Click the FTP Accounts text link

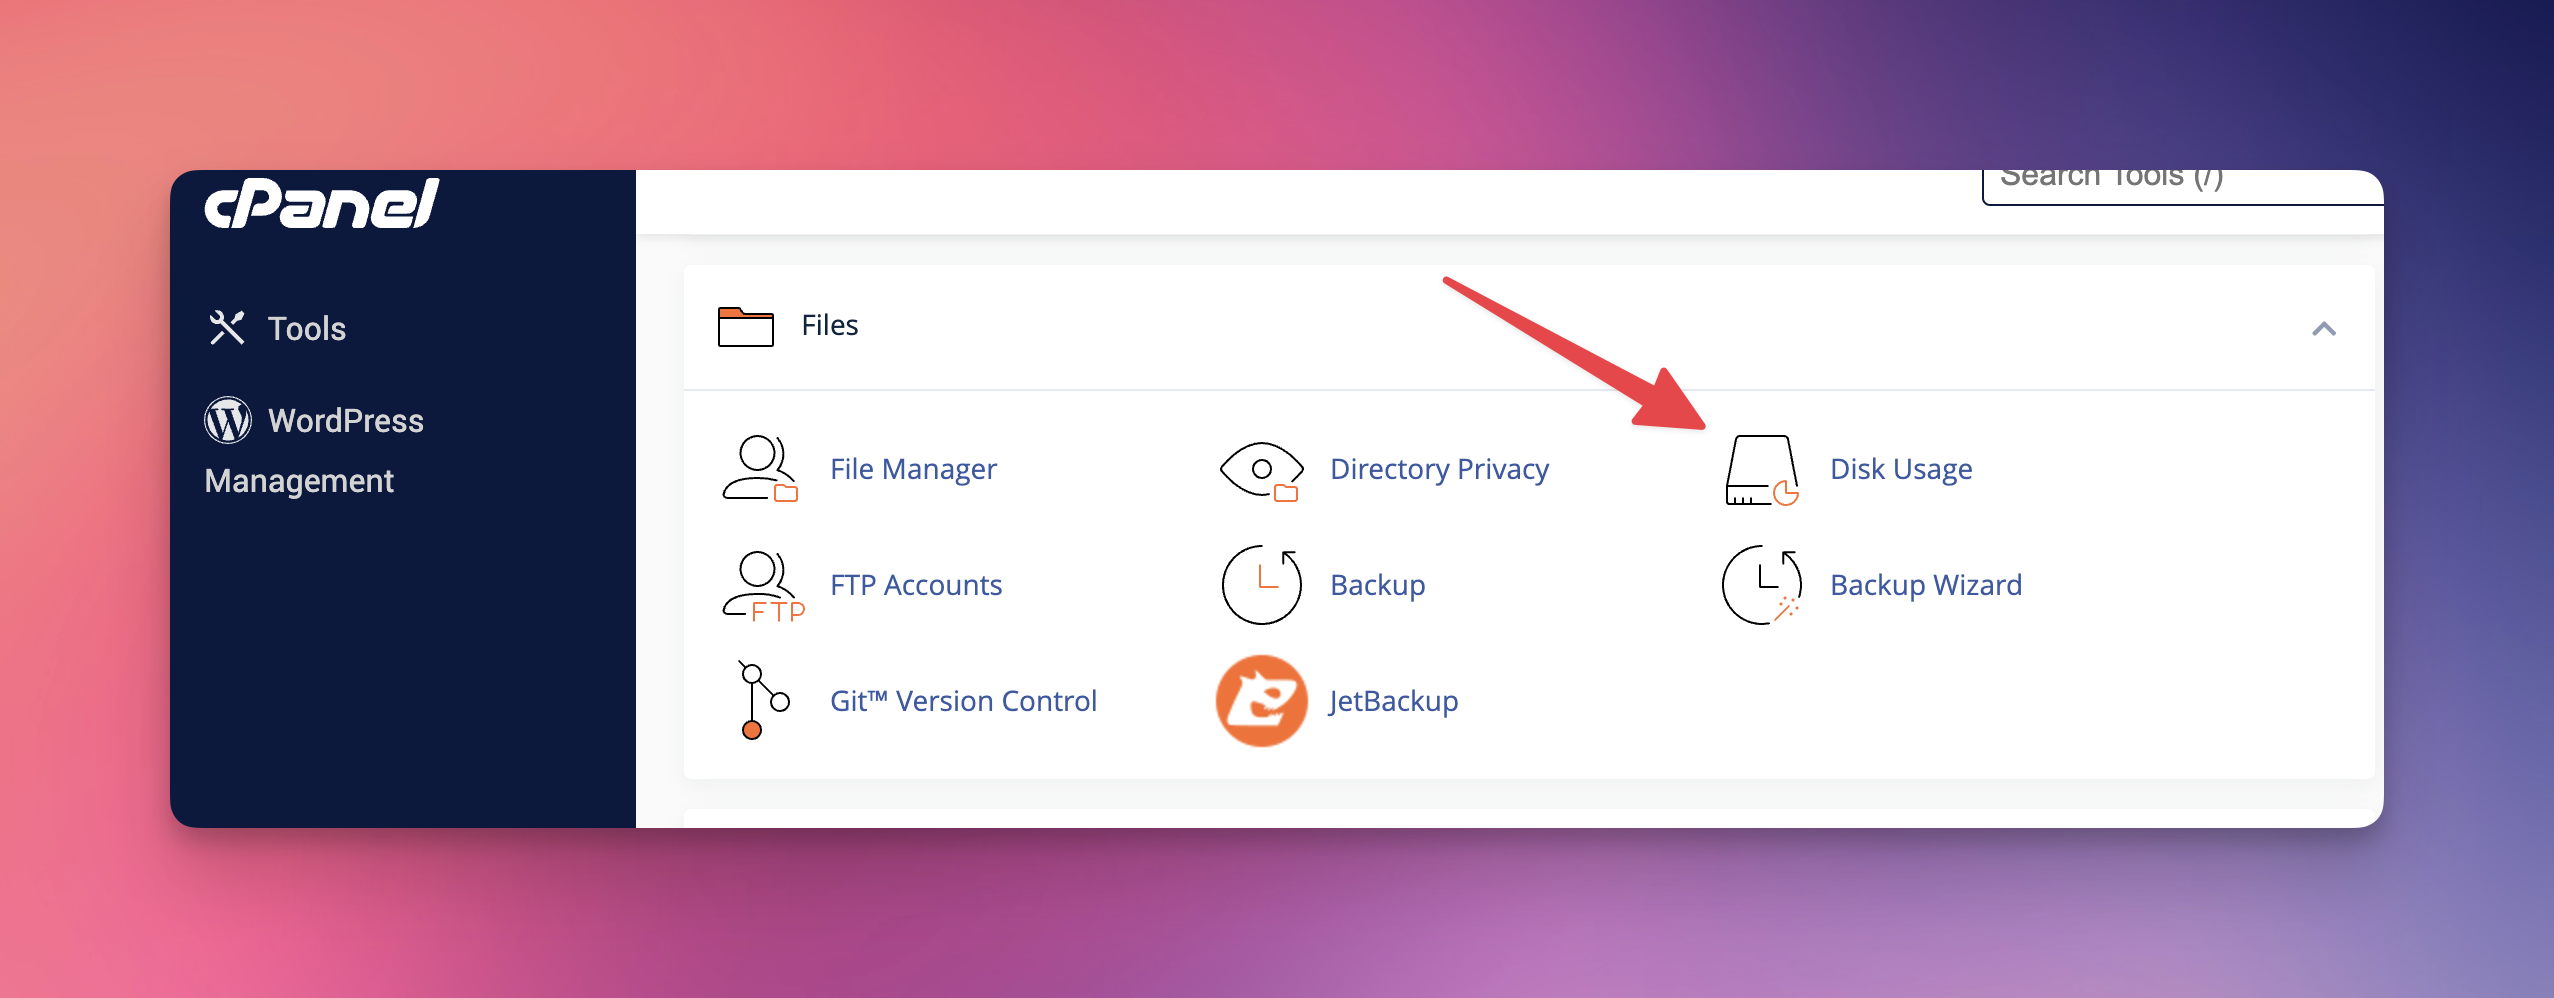tap(915, 585)
